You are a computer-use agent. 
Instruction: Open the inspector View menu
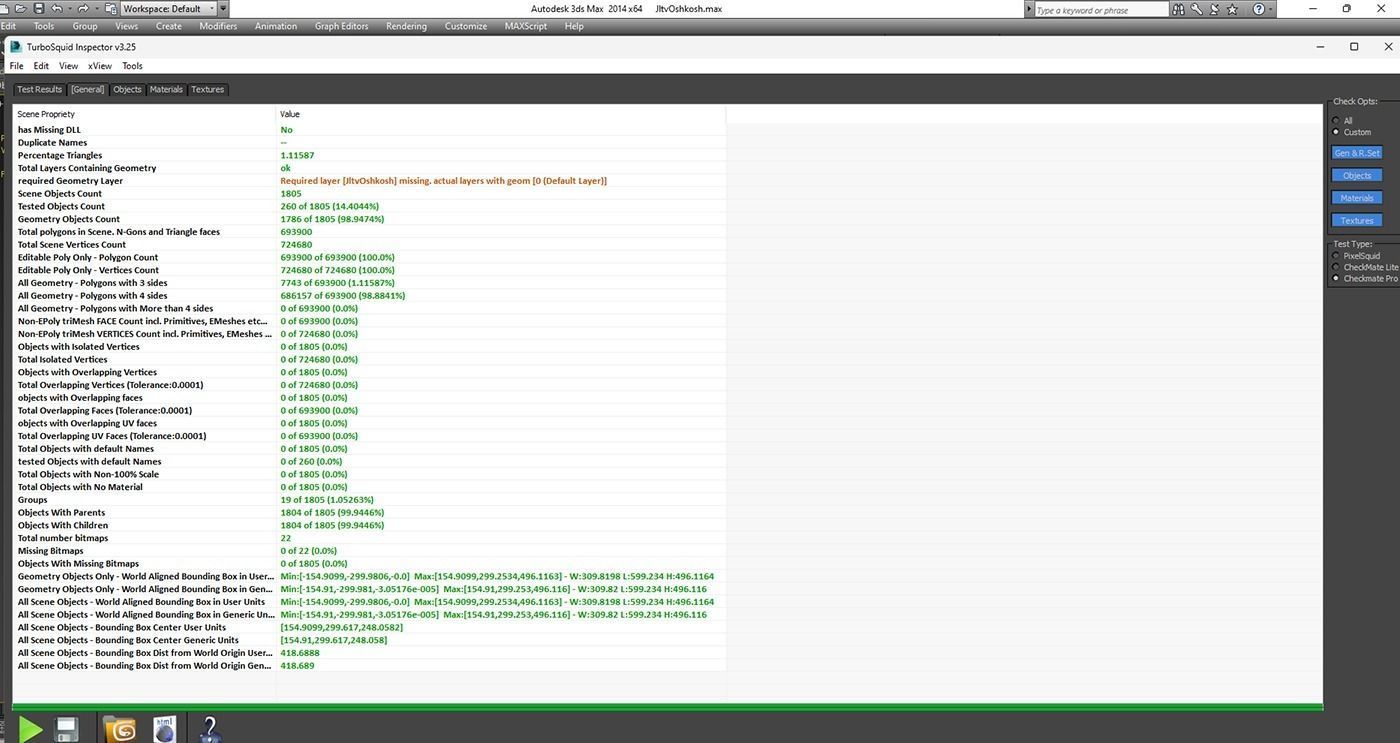(x=68, y=66)
